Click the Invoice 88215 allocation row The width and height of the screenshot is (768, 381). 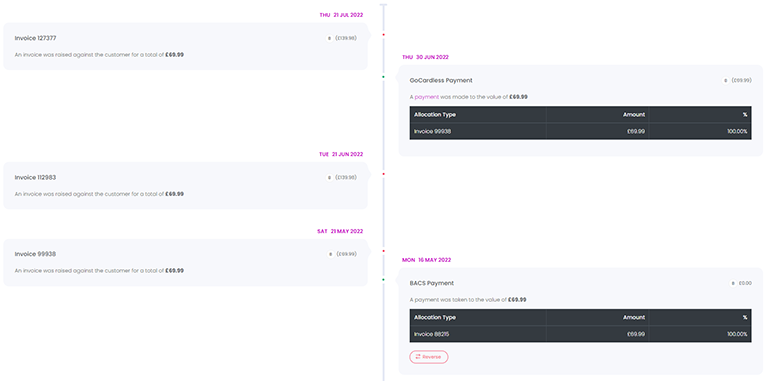580,334
